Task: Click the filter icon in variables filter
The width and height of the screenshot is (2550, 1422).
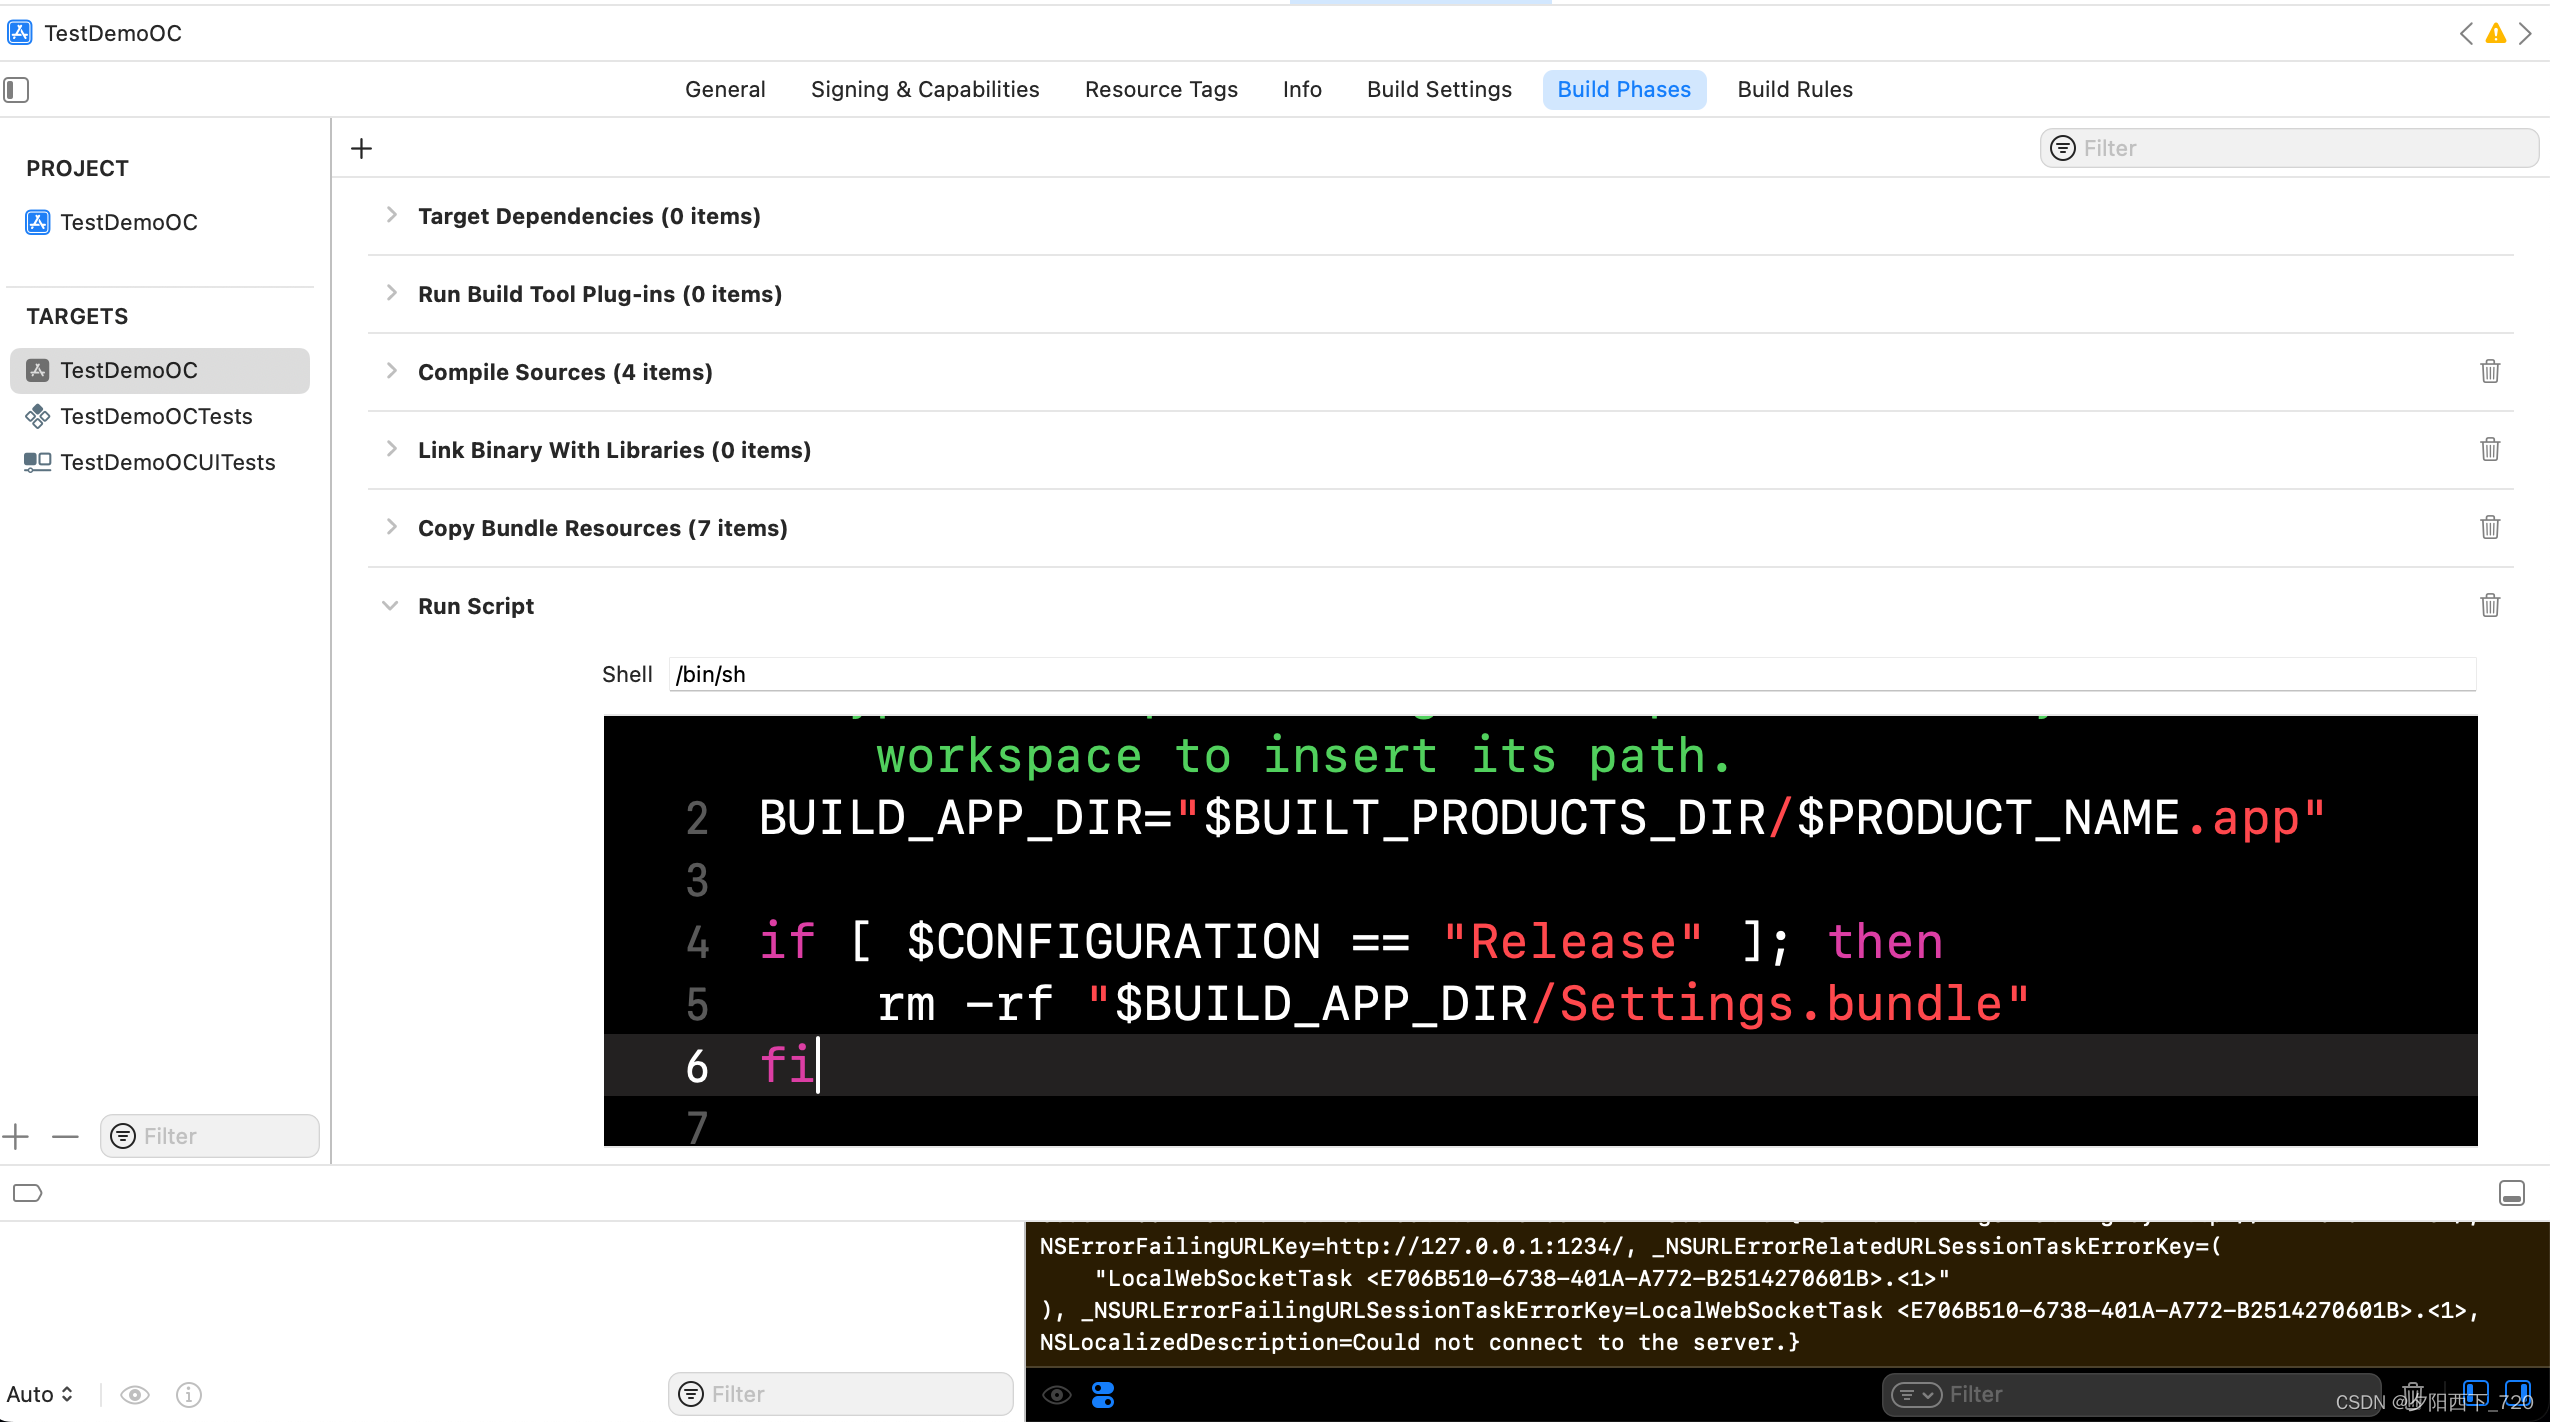Action: coord(691,1394)
